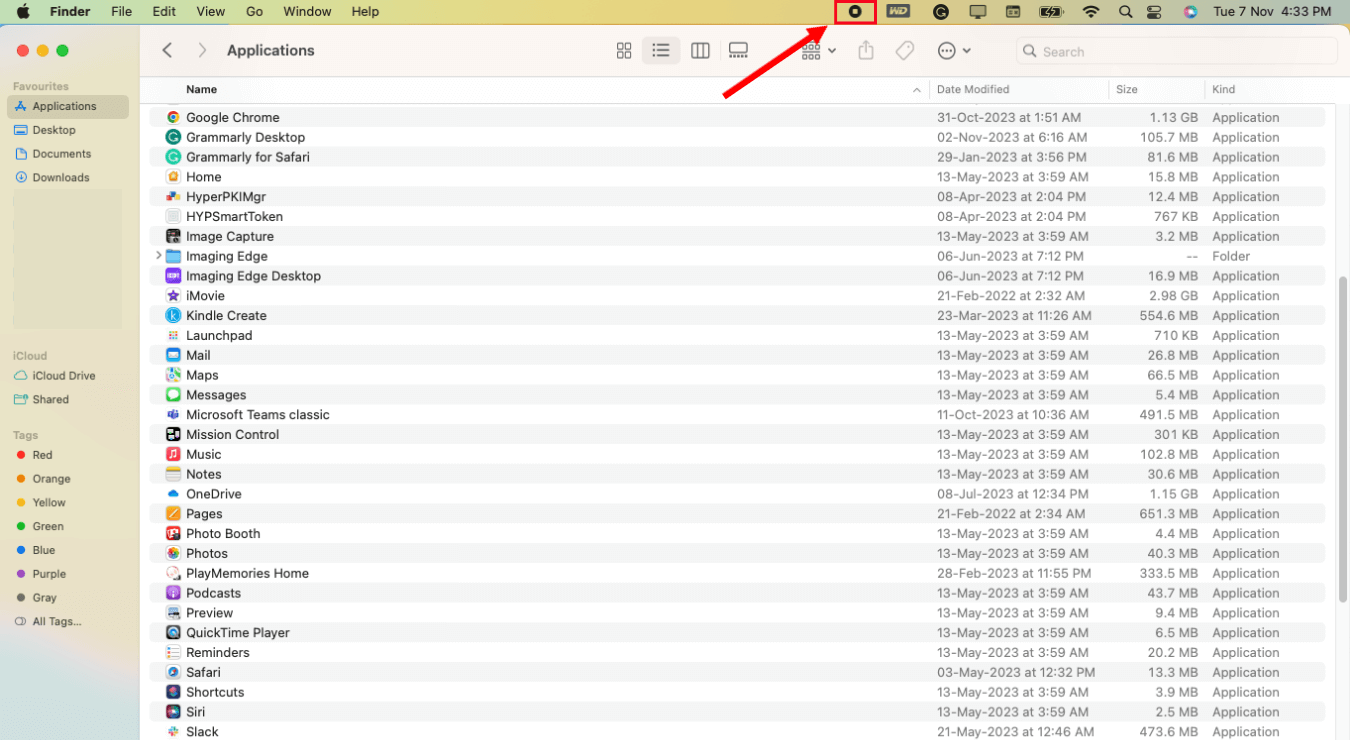Click the Photos app icon
The image size is (1350, 740).
173,553
